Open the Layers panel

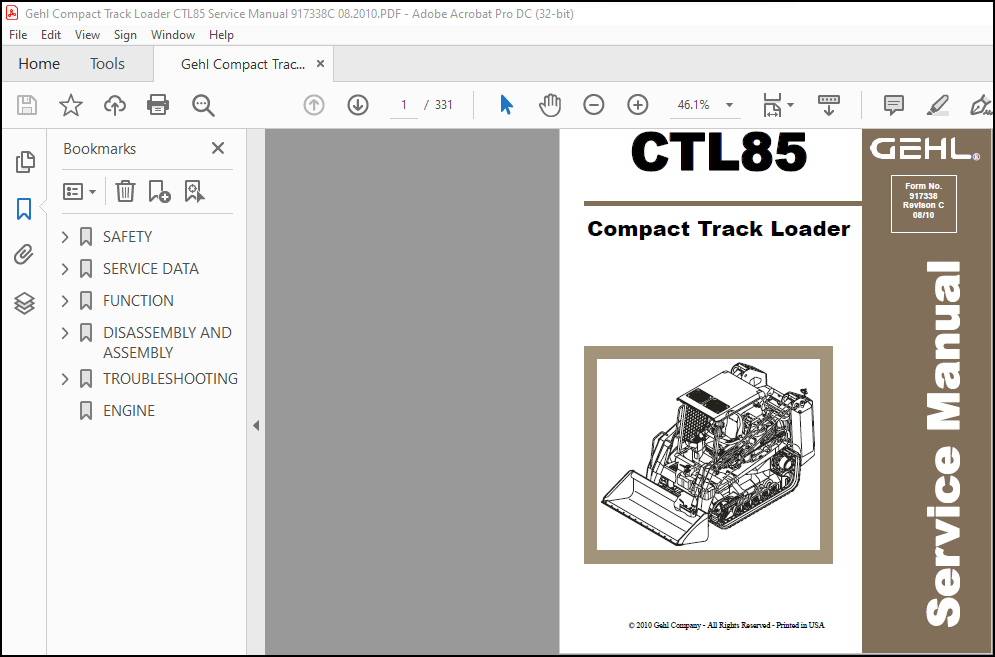coord(24,303)
